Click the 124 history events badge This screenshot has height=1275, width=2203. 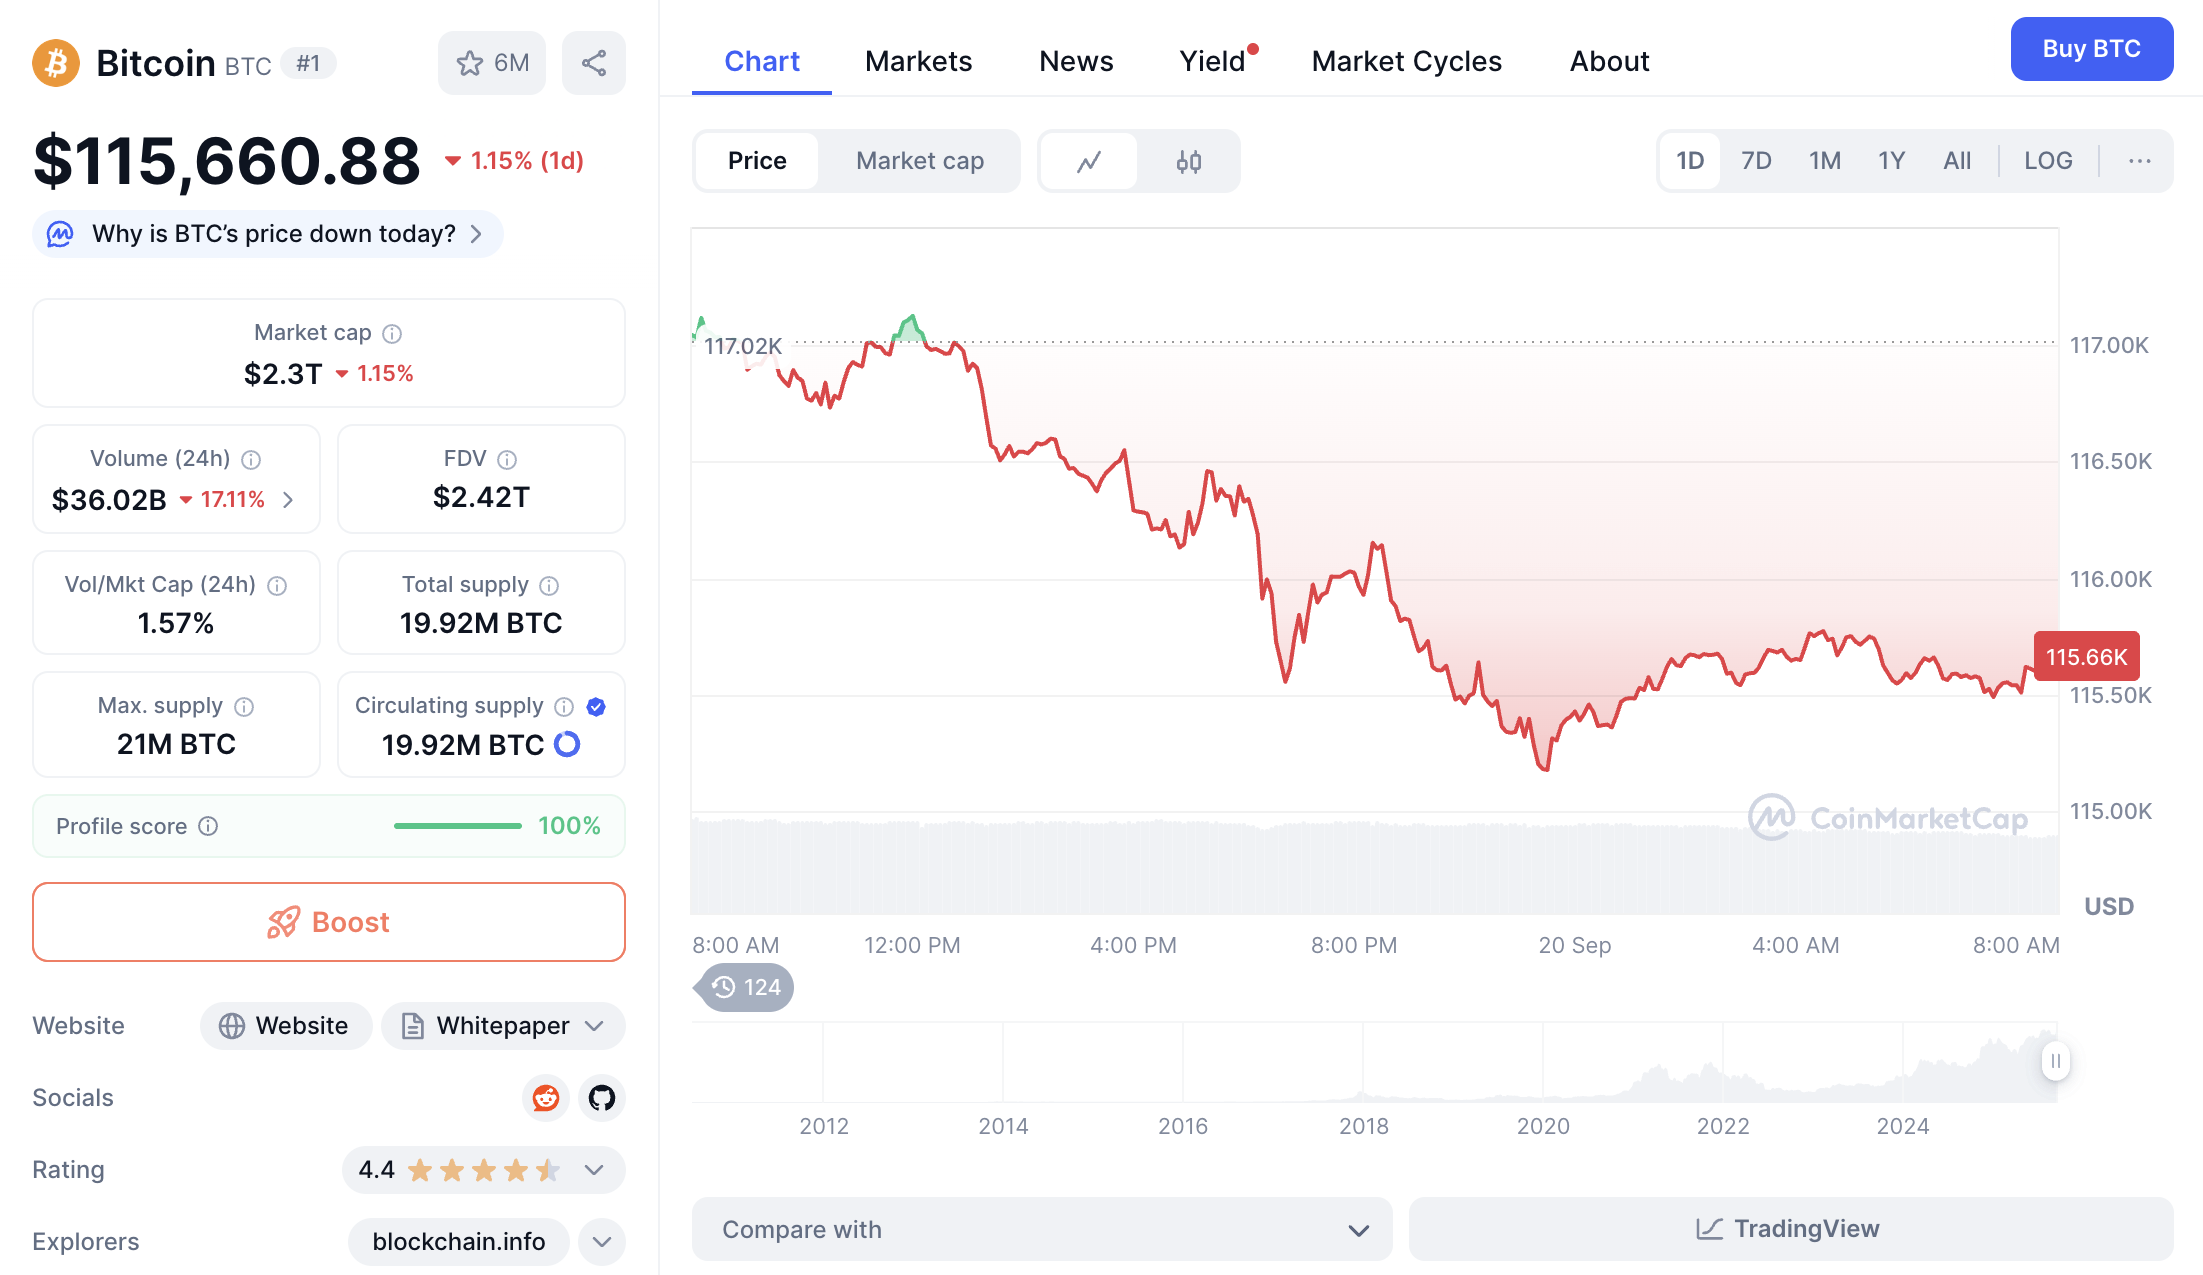pyautogui.click(x=745, y=988)
